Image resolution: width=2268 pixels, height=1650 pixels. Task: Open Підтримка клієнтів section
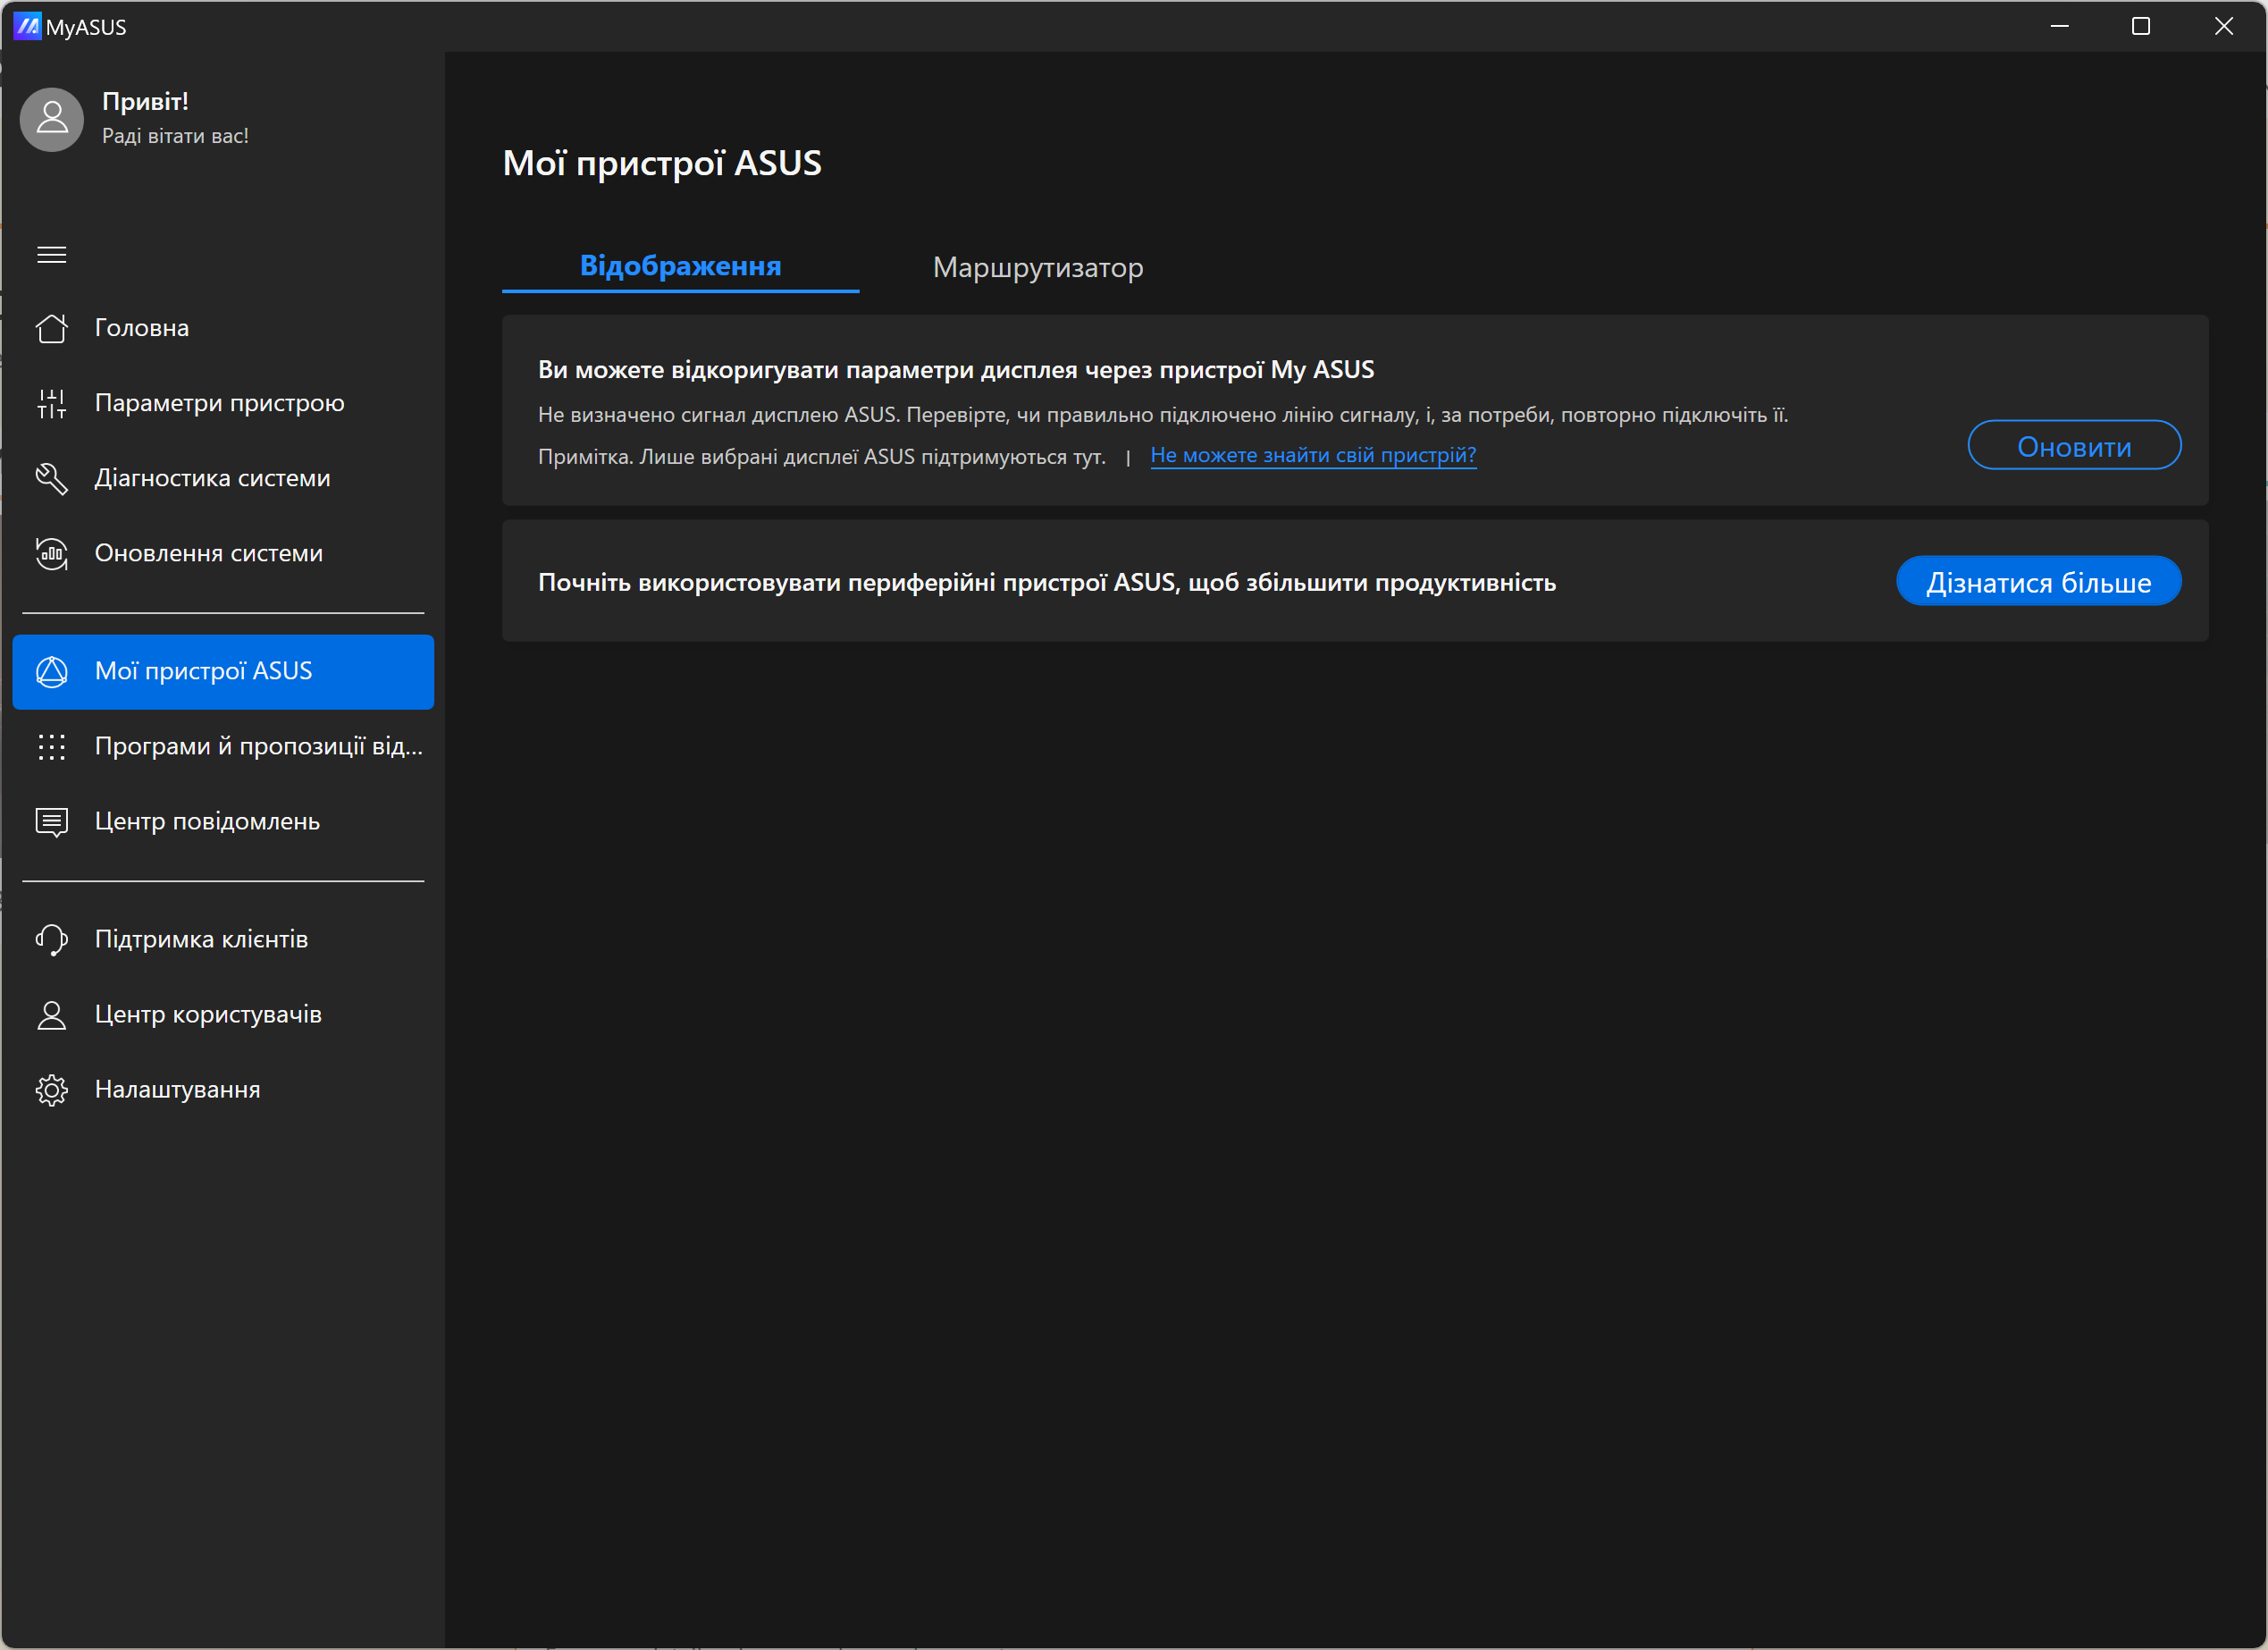click(223, 939)
